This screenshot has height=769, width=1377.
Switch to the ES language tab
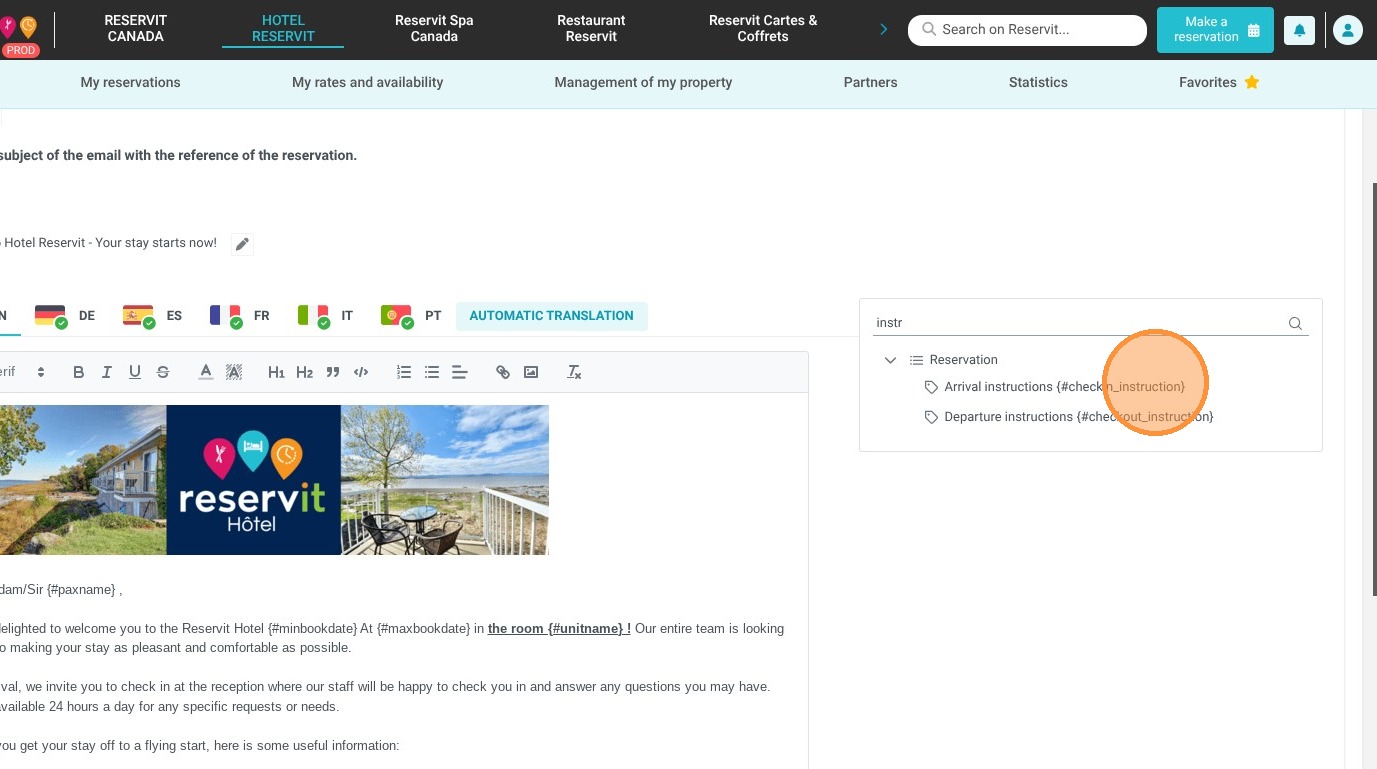[152, 316]
